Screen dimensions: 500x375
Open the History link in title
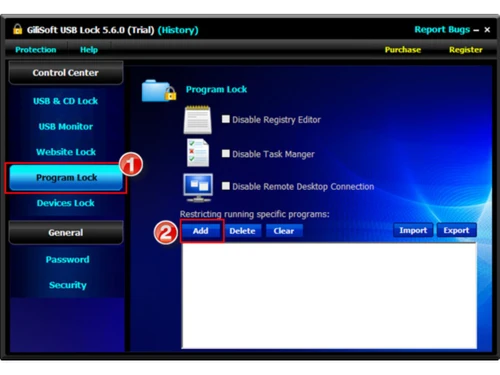(178, 30)
